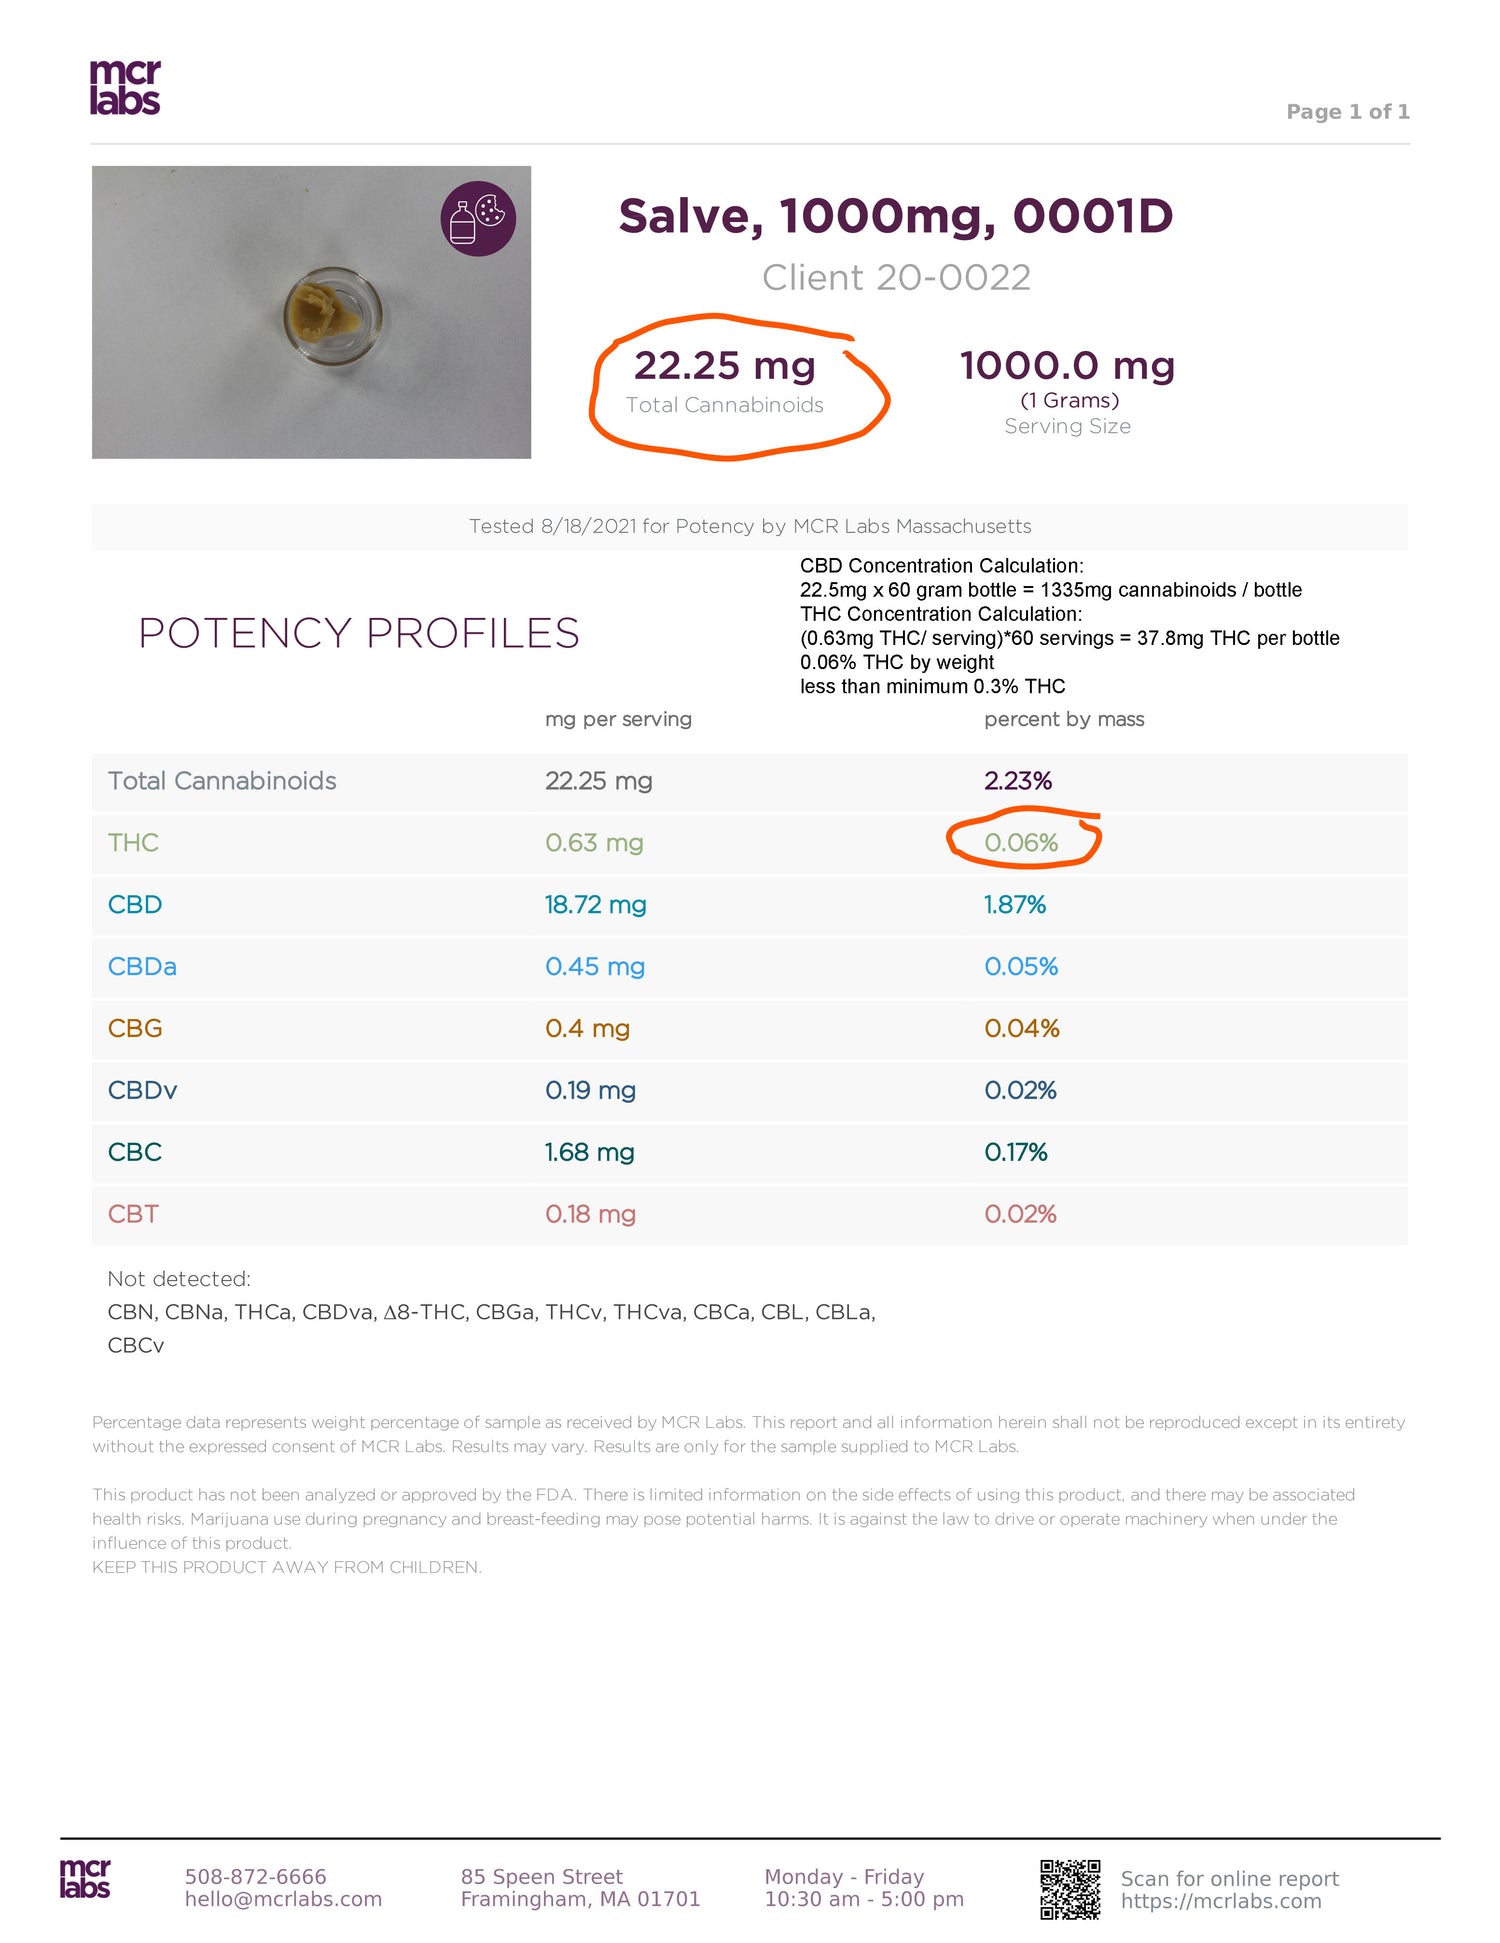Click the POTENCY PROFILES heading
1500x1943 pixels.
coord(359,633)
